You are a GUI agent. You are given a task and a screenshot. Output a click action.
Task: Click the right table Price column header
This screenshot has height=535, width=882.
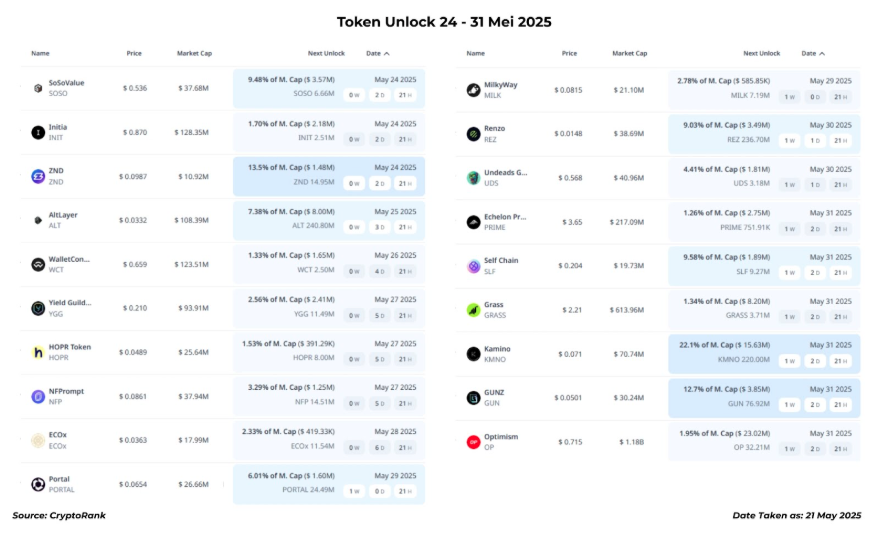click(569, 53)
